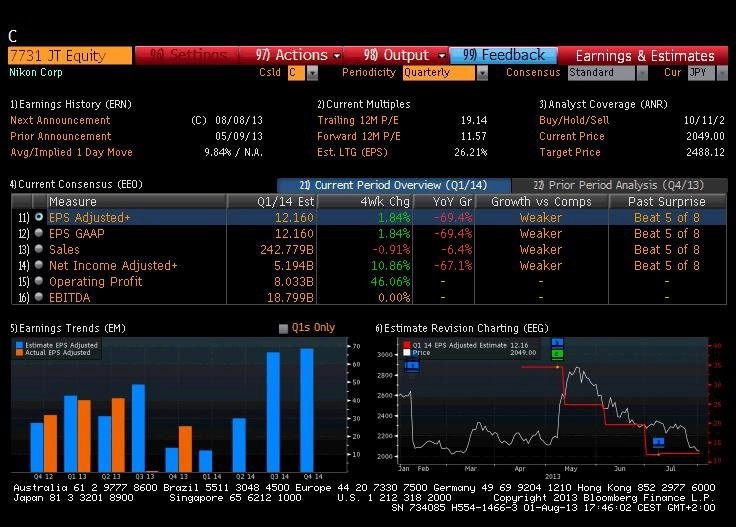Open the Consensus Standard dropdown

tap(642, 73)
